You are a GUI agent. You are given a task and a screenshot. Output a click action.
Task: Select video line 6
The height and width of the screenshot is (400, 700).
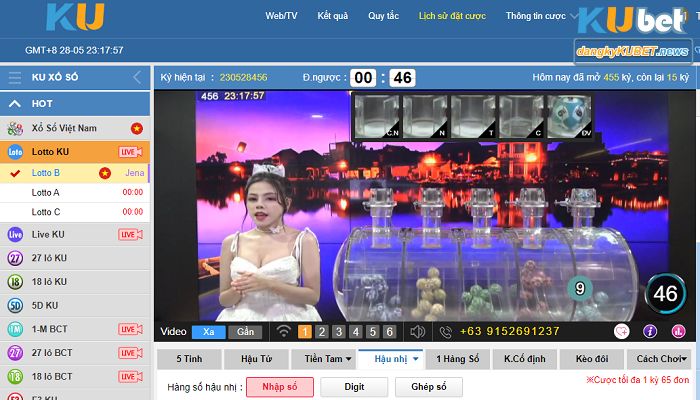(390, 332)
